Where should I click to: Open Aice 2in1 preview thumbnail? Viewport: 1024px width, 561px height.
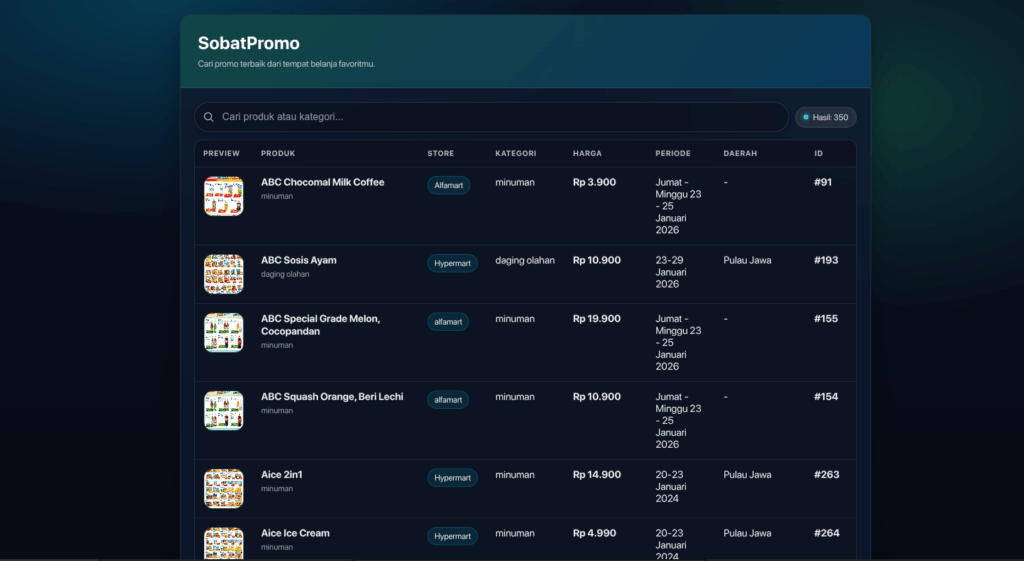click(x=223, y=489)
